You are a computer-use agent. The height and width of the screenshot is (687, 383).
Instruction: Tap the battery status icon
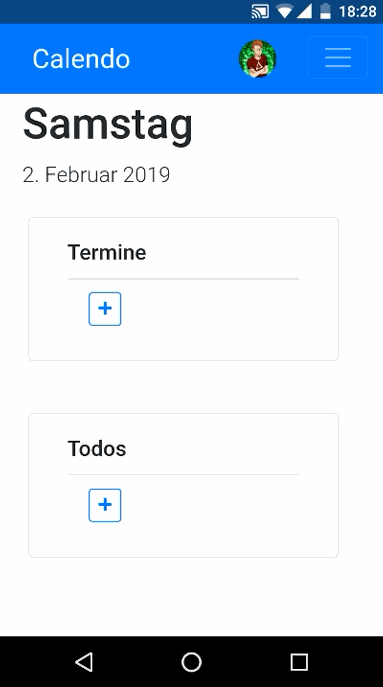[x=325, y=11]
